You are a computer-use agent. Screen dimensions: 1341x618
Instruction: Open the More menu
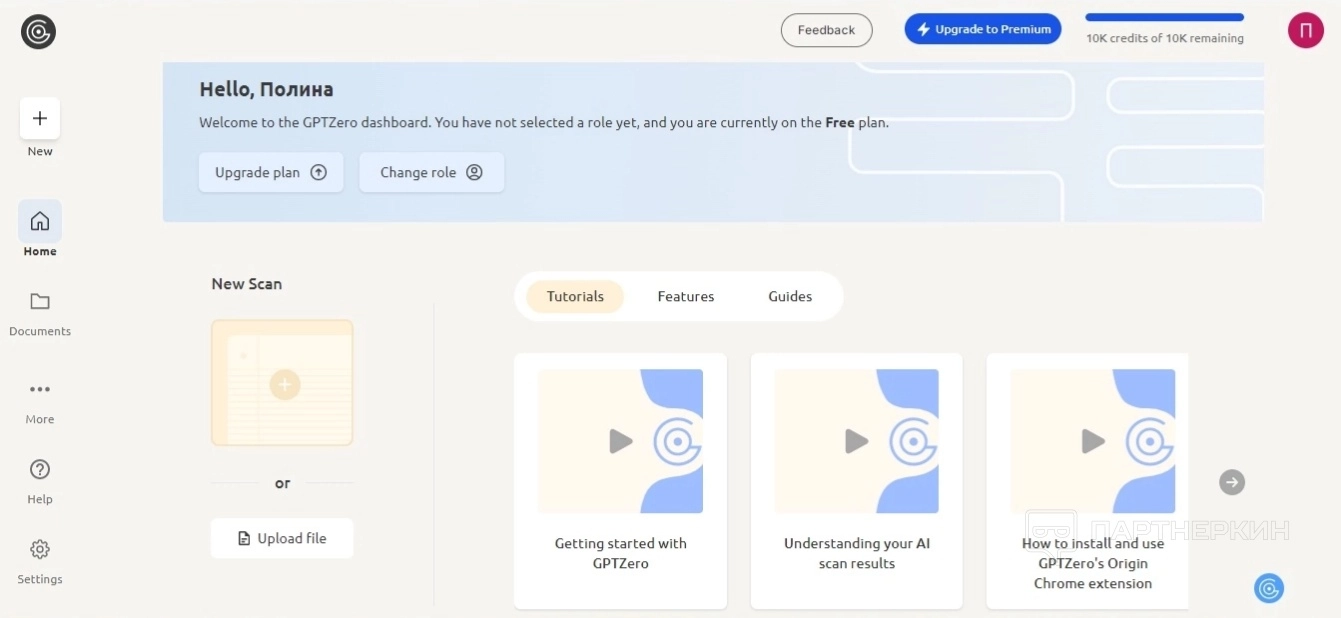click(x=40, y=400)
